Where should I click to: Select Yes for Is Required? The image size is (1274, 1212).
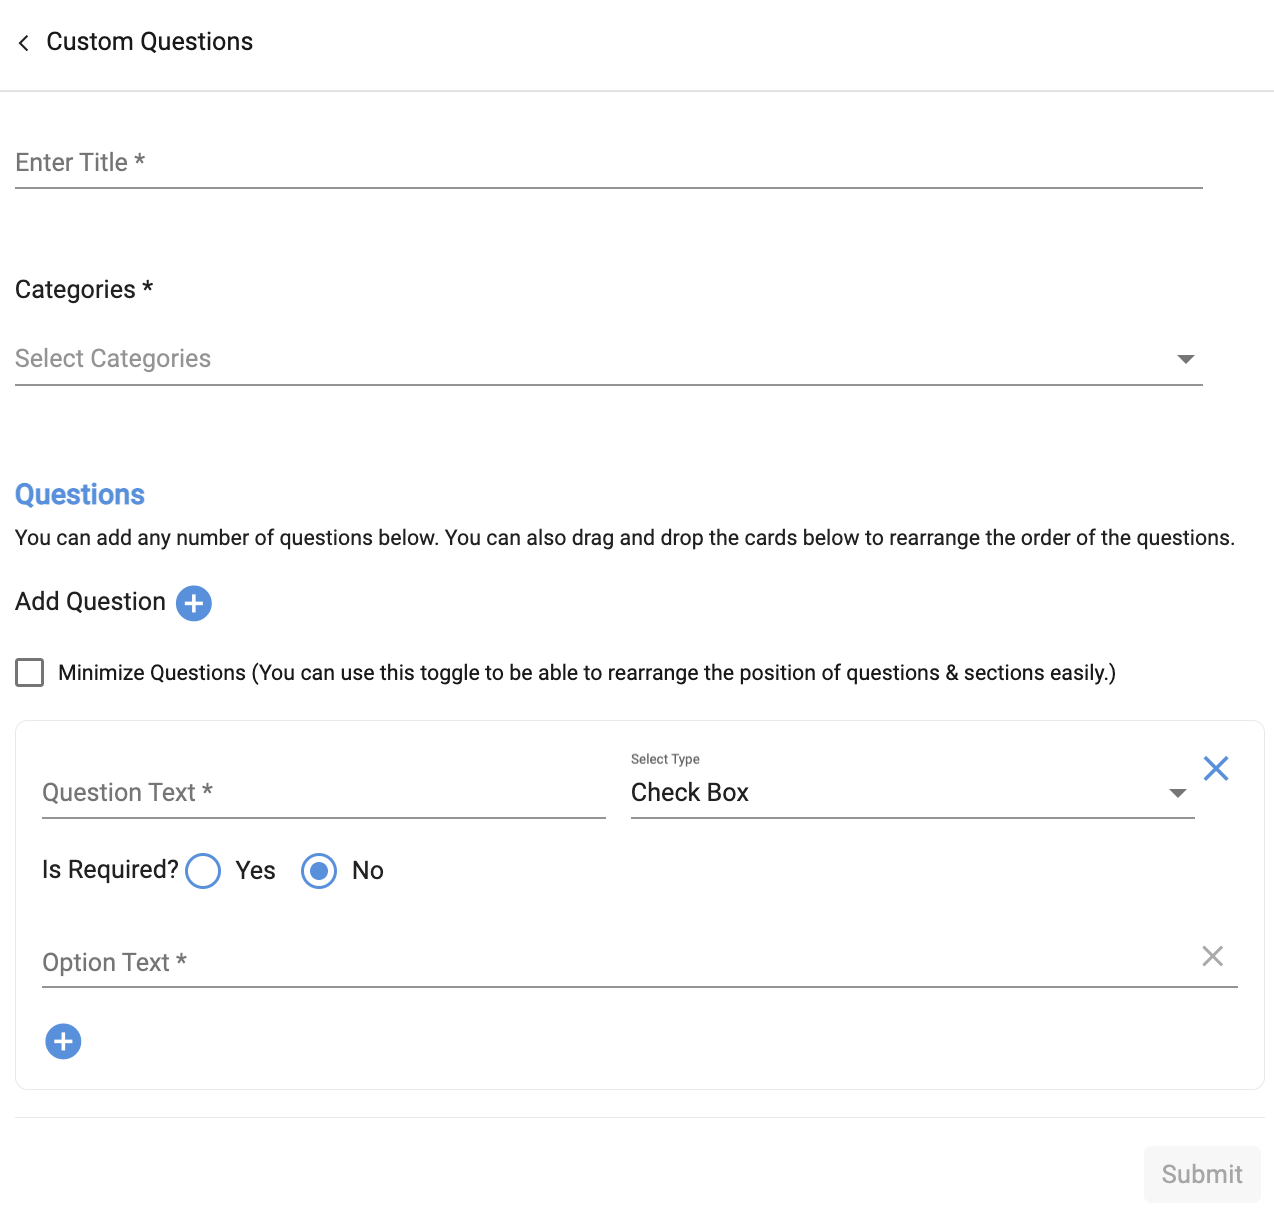point(203,870)
